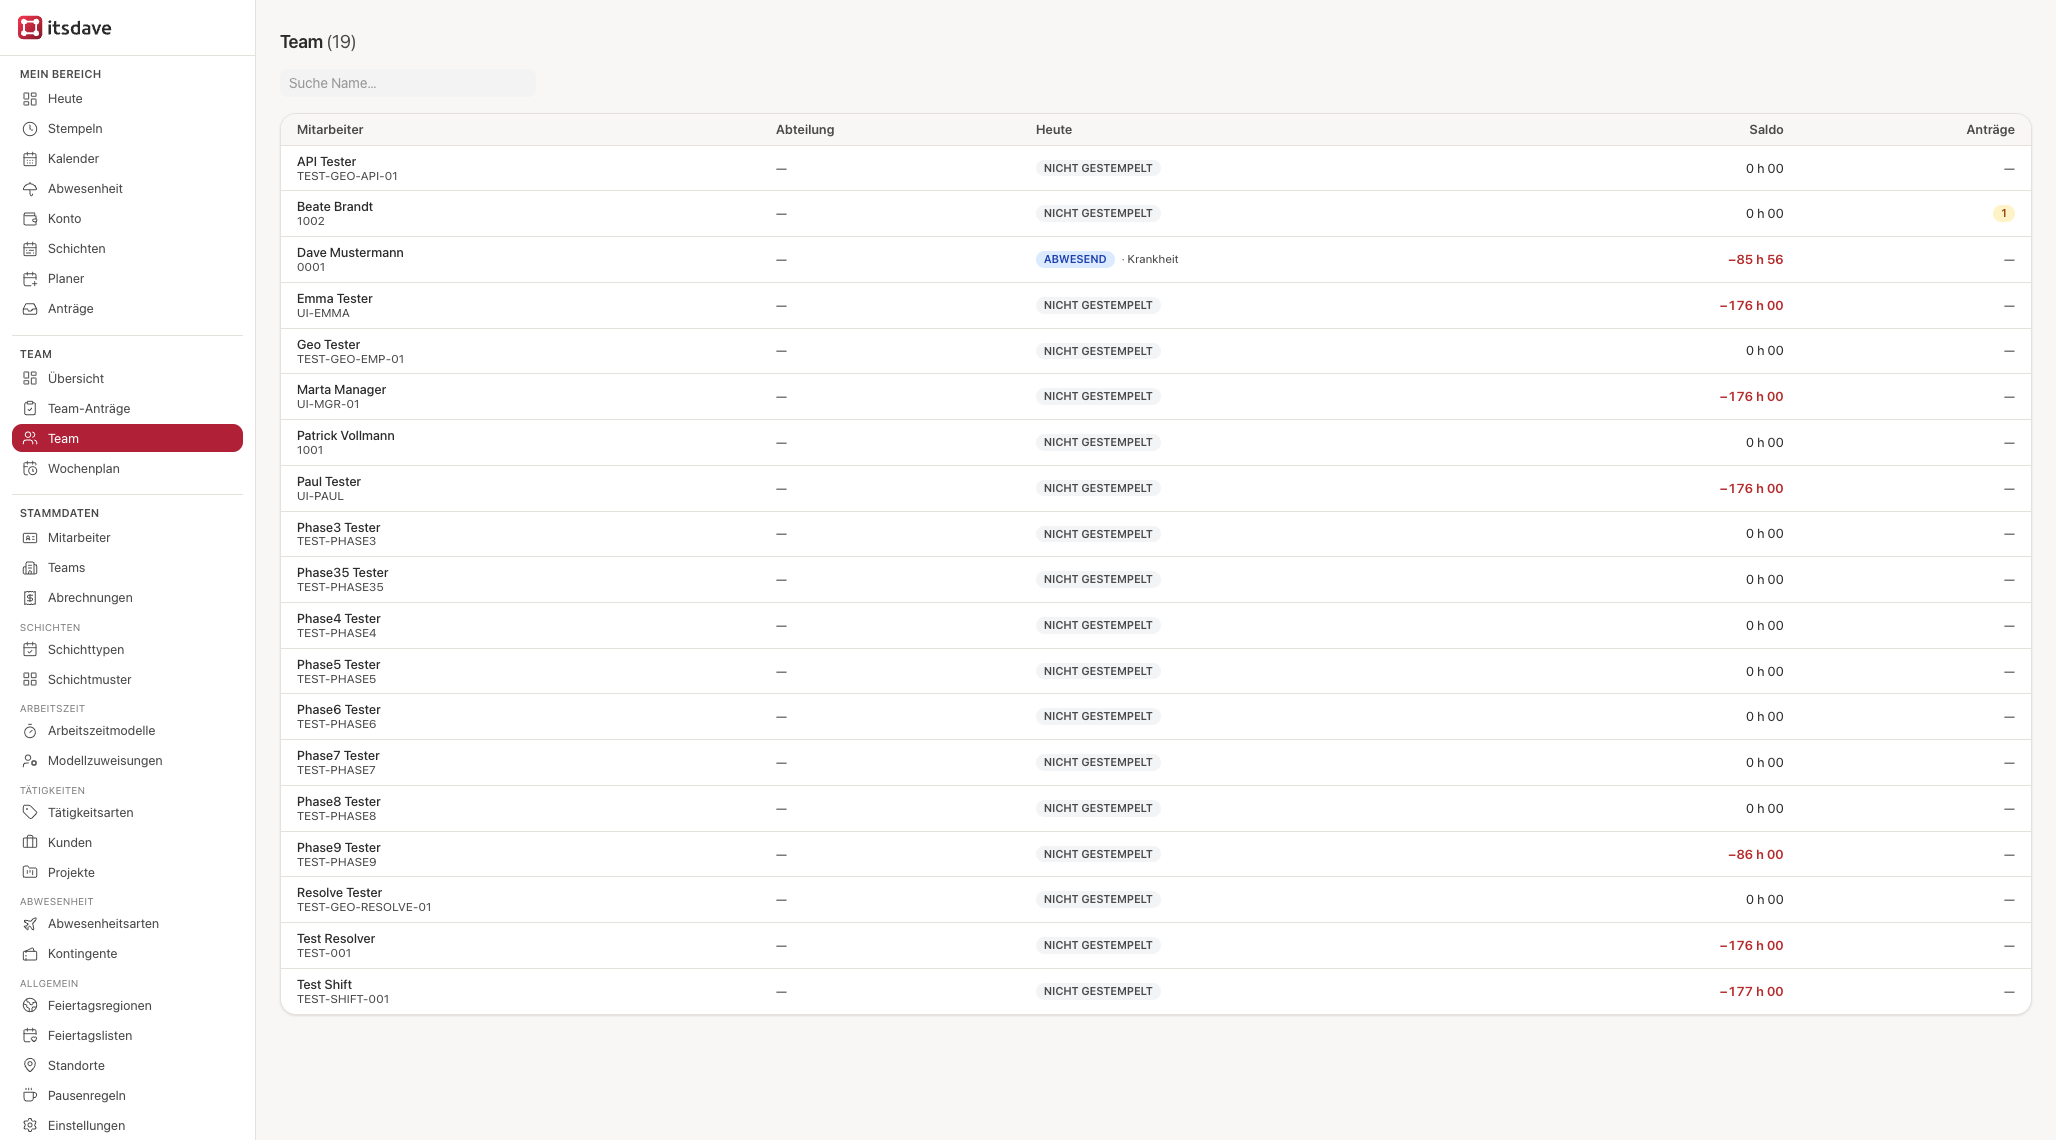Click the Paul Tester name
Viewport: 2056px width, 1140px height.
click(329, 482)
